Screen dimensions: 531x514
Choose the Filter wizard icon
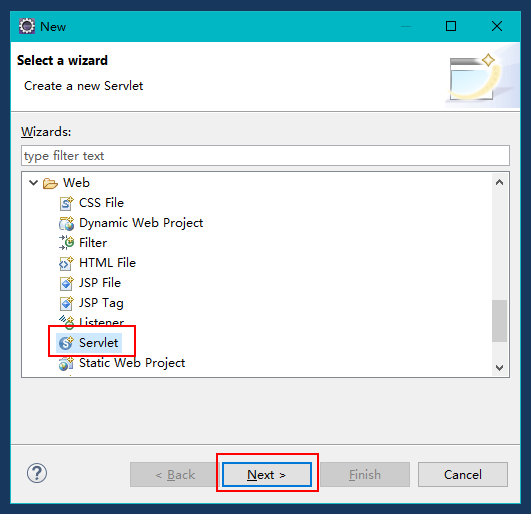pos(66,243)
